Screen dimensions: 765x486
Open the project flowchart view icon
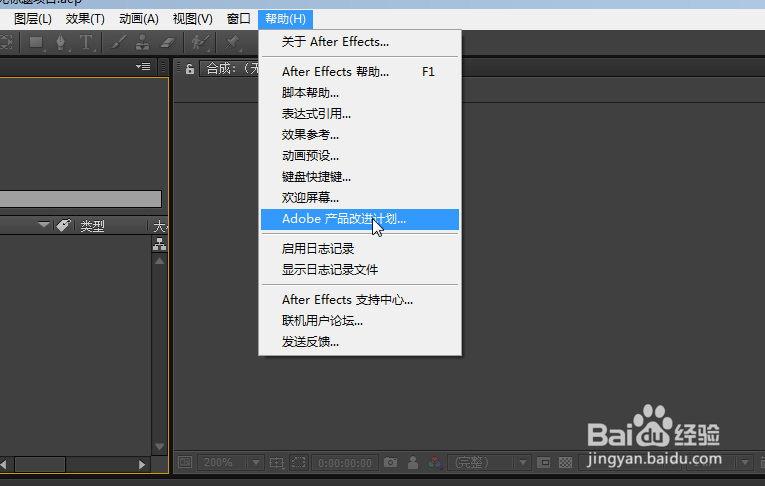(x=160, y=244)
